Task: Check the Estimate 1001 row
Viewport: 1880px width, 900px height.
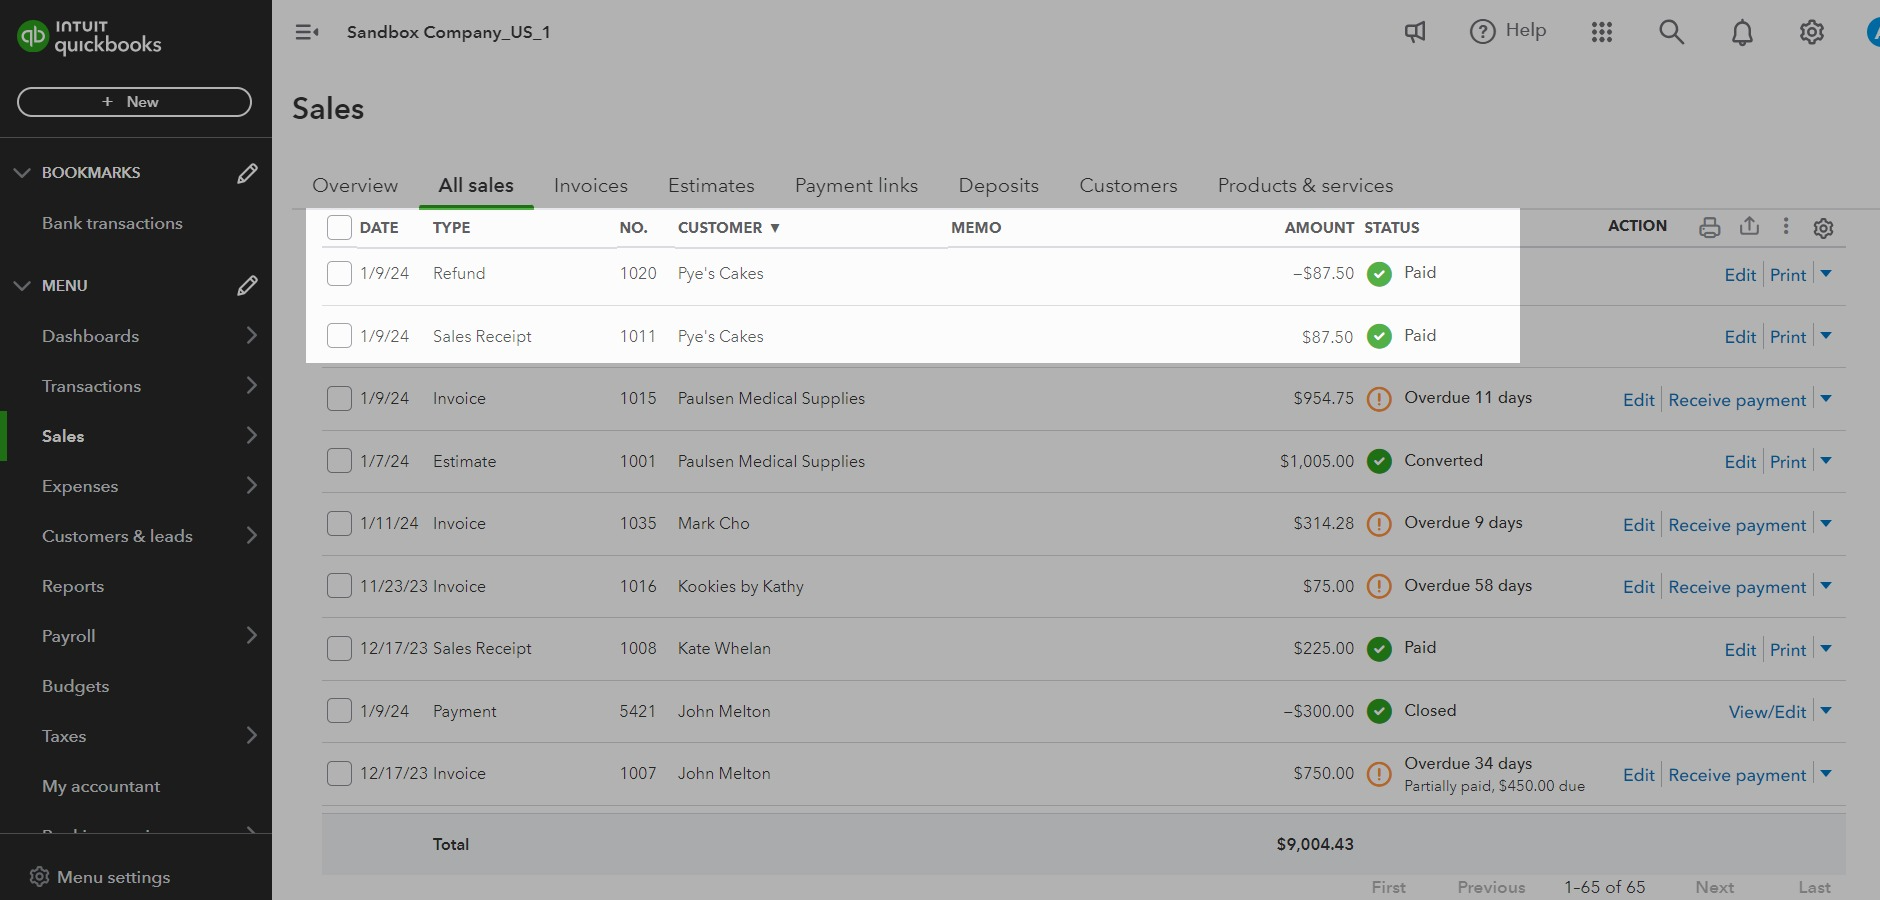Action: [x=339, y=460]
